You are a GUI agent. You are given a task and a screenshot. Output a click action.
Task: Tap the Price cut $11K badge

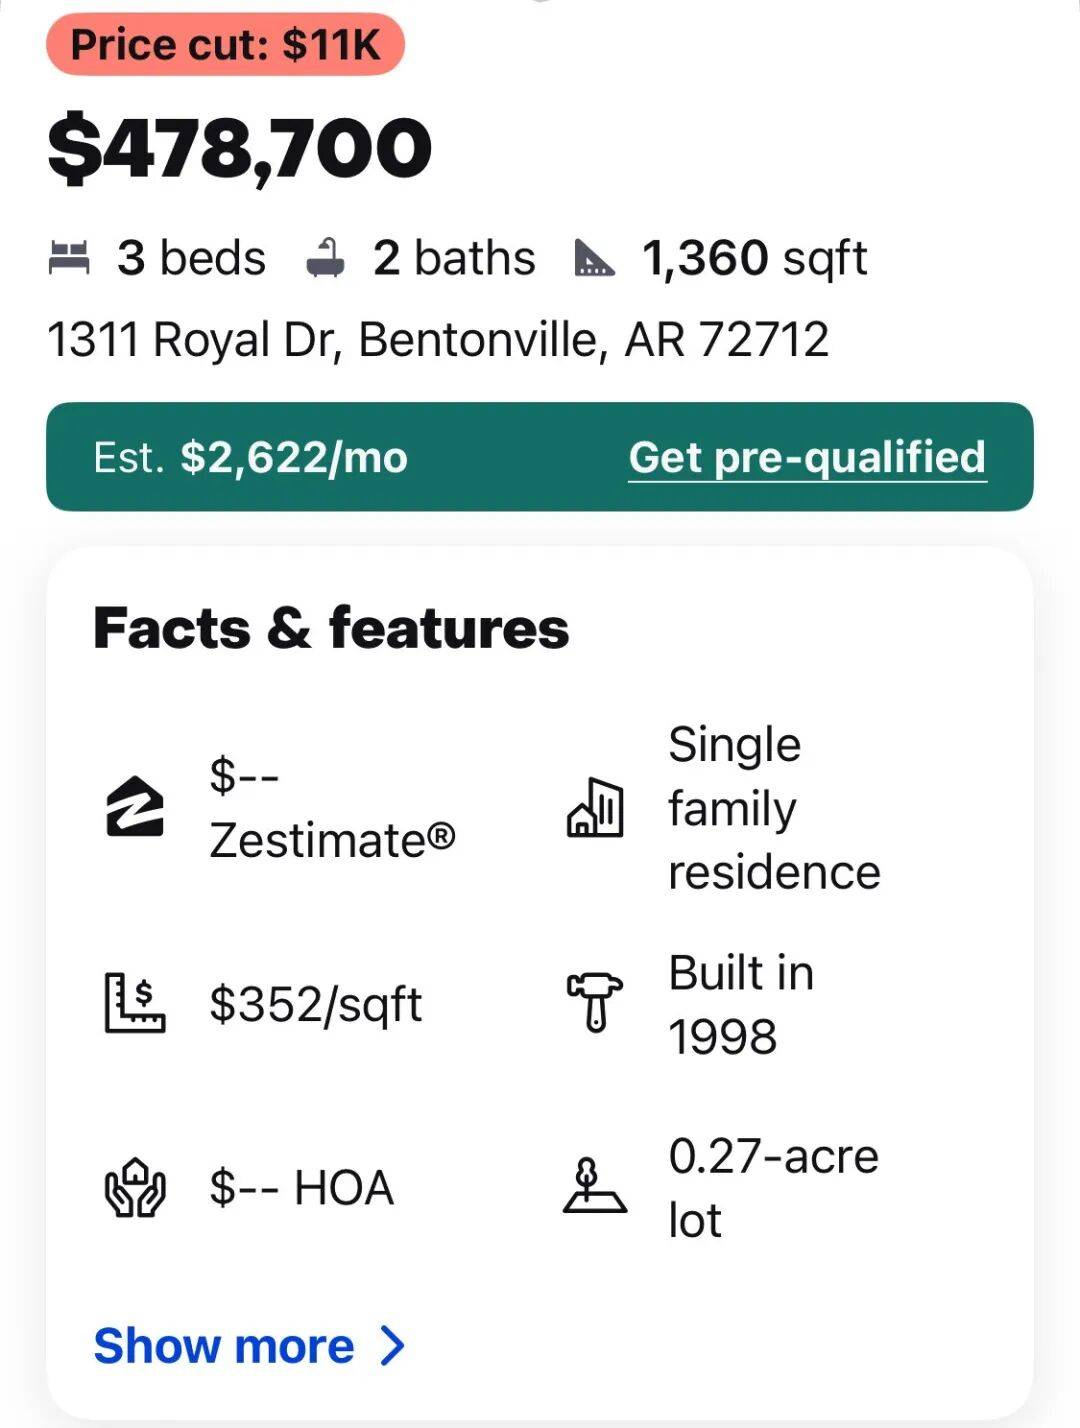pyautogui.click(x=225, y=45)
